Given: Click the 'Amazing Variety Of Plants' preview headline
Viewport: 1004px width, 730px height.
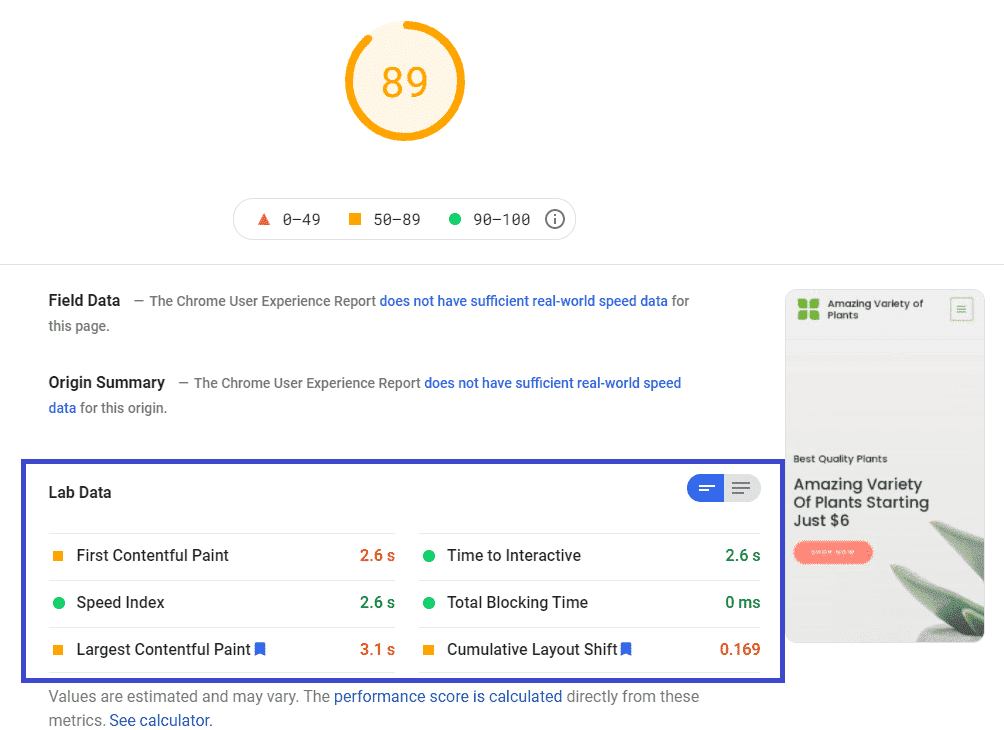Looking at the screenshot, I should pyautogui.click(x=861, y=502).
